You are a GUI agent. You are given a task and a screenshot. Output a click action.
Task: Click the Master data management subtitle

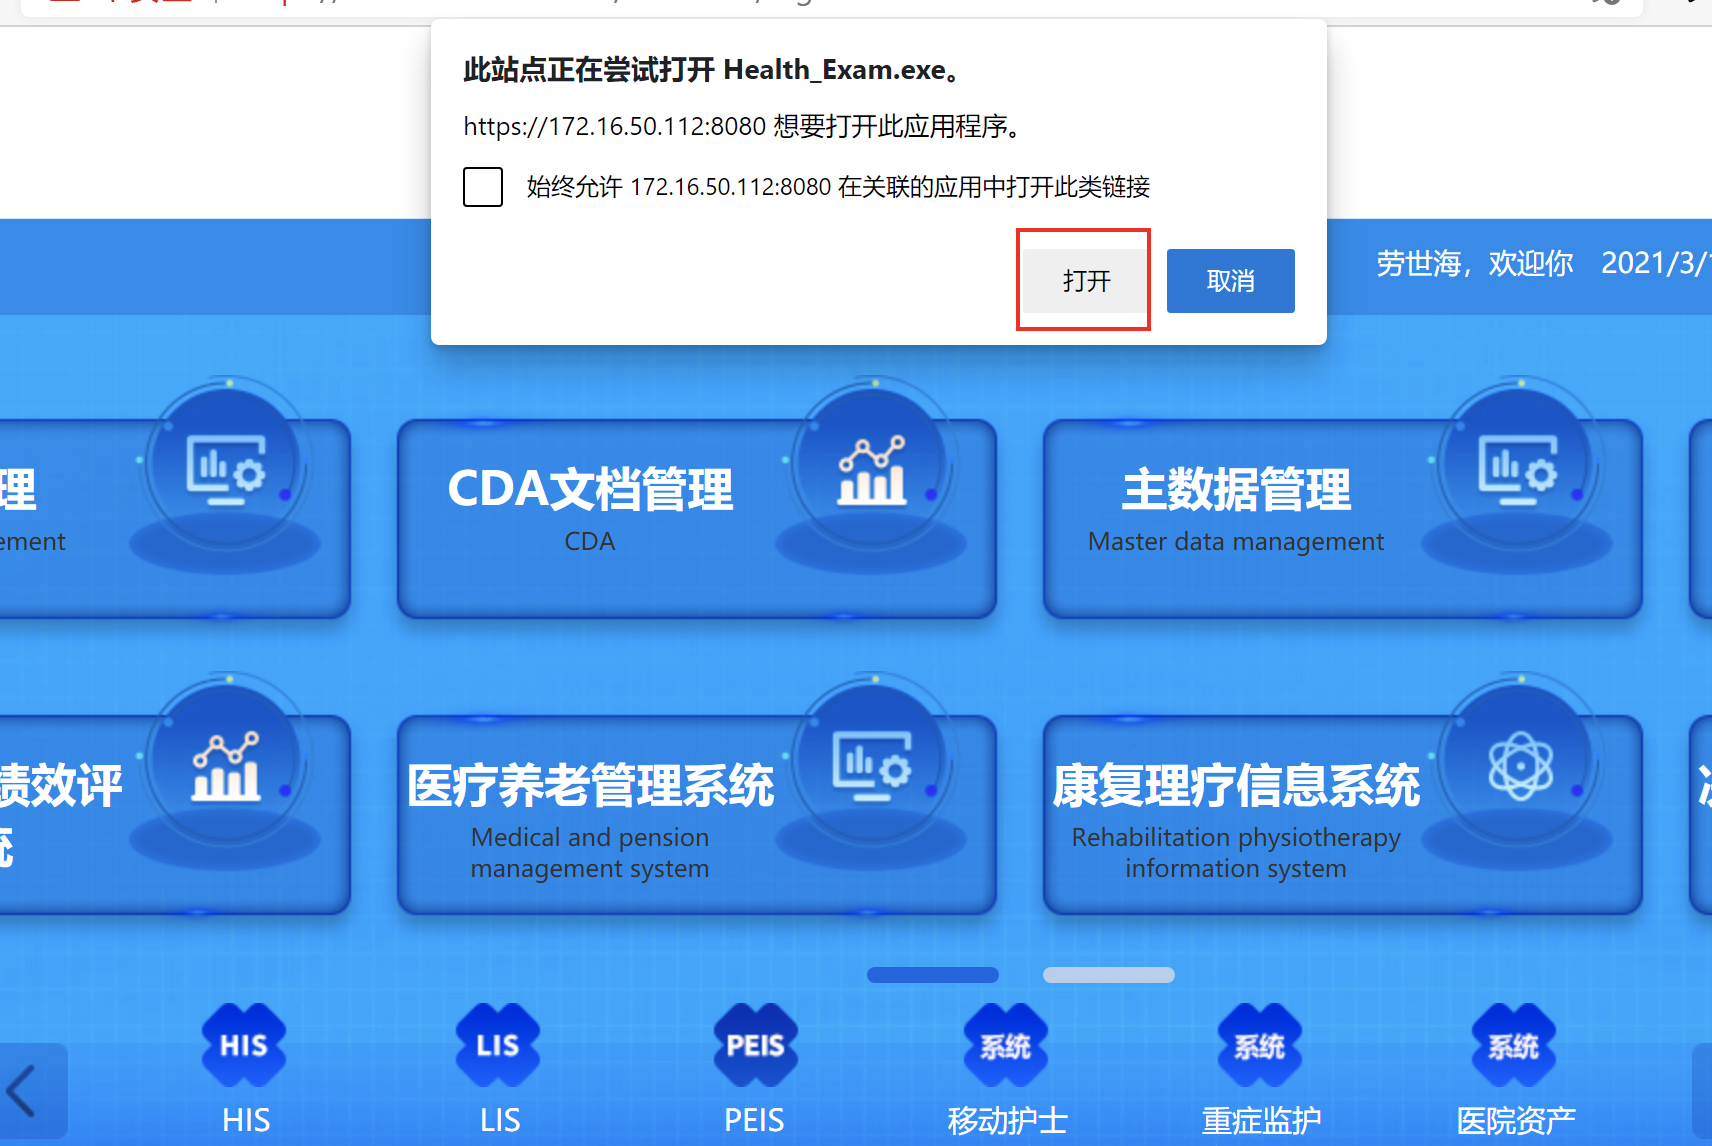tap(1236, 541)
